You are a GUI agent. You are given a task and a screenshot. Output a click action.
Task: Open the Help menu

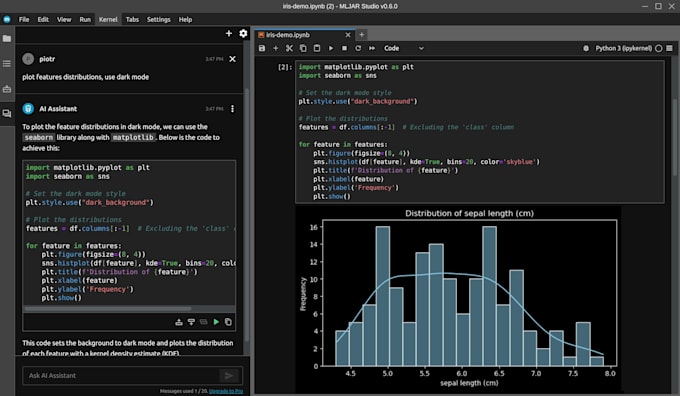pos(185,20)
